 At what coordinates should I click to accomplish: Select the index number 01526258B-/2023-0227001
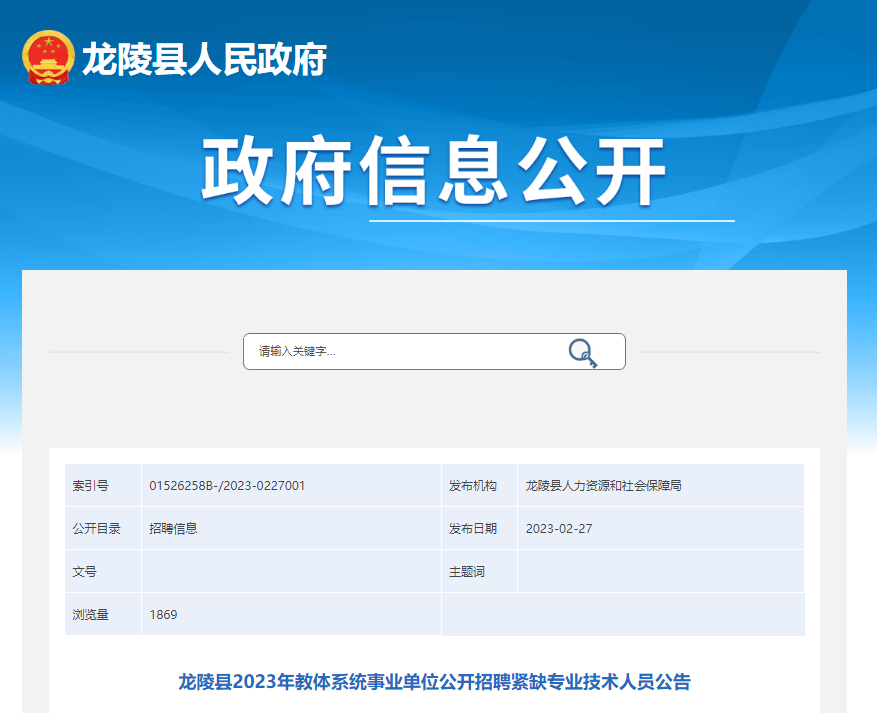227,486
